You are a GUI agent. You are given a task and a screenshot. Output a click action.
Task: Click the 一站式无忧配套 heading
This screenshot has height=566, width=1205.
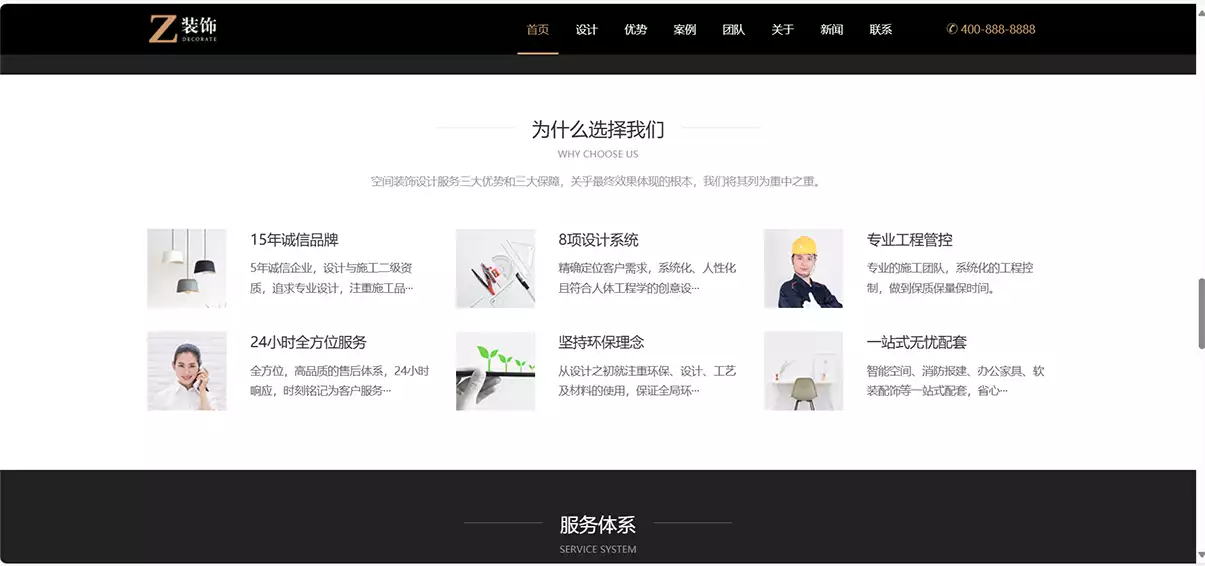pyautogui.click(x=917, y=342)
